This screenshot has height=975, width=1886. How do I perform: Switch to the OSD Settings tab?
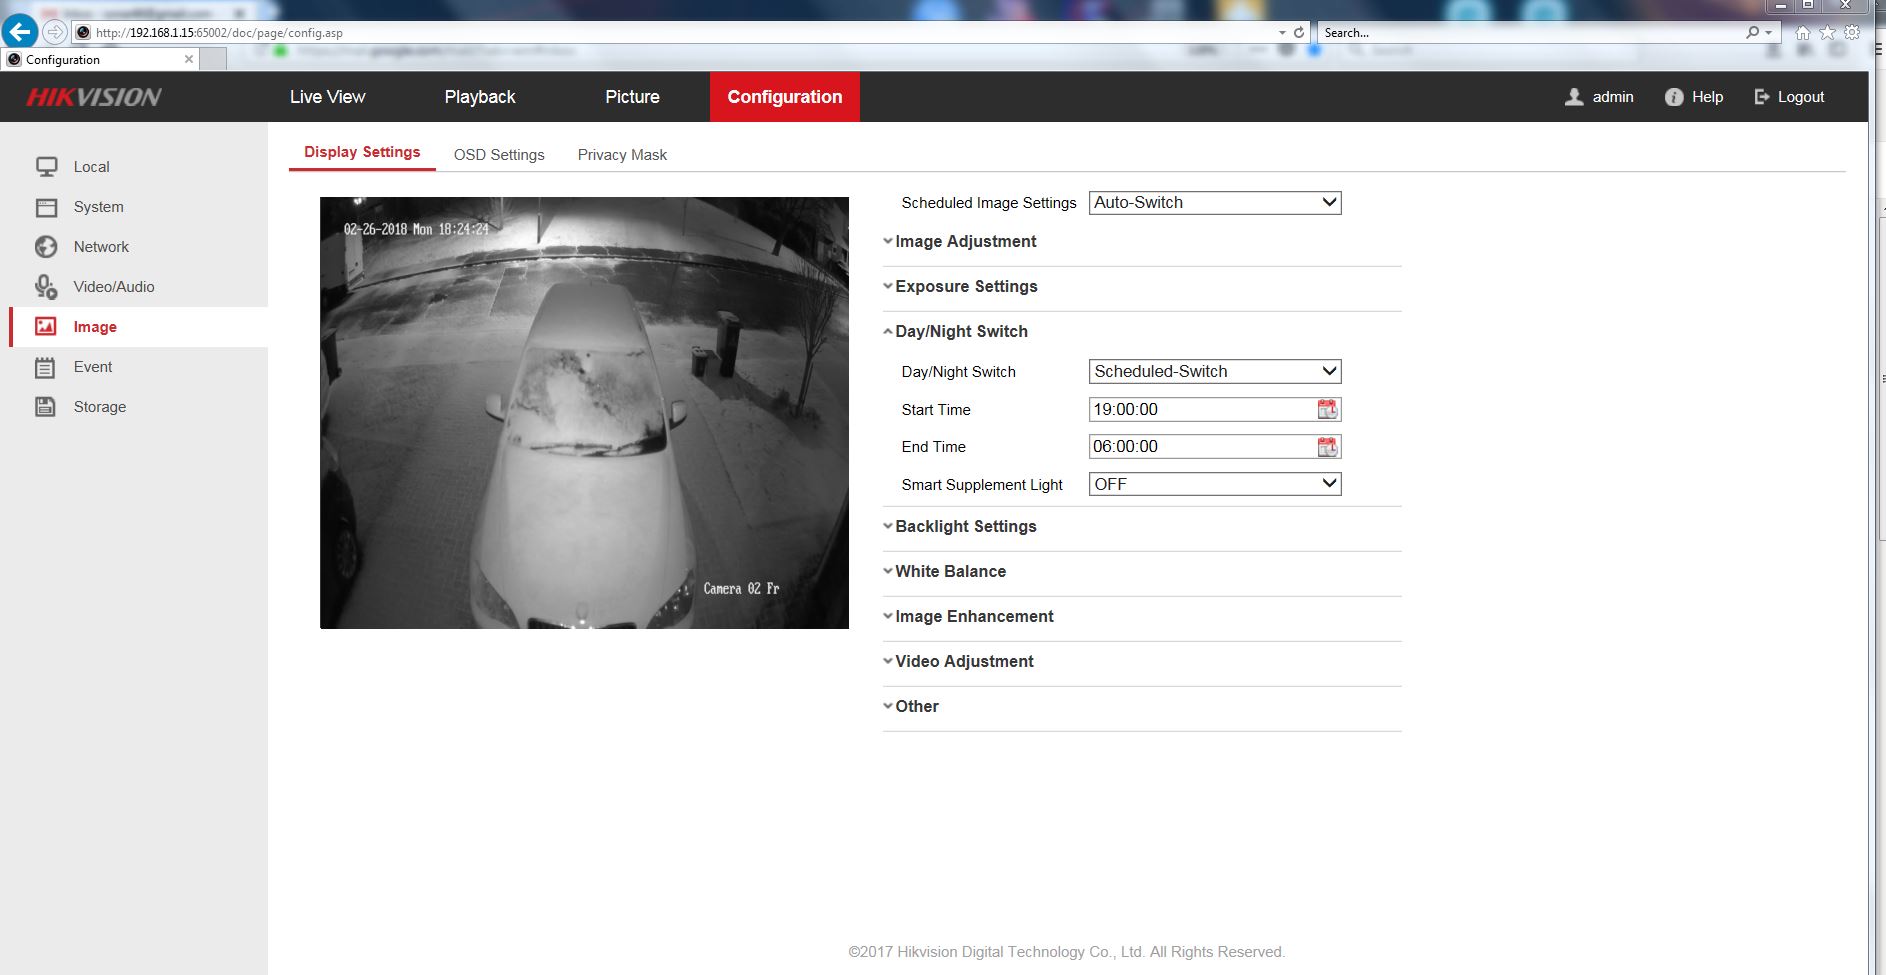499,155
